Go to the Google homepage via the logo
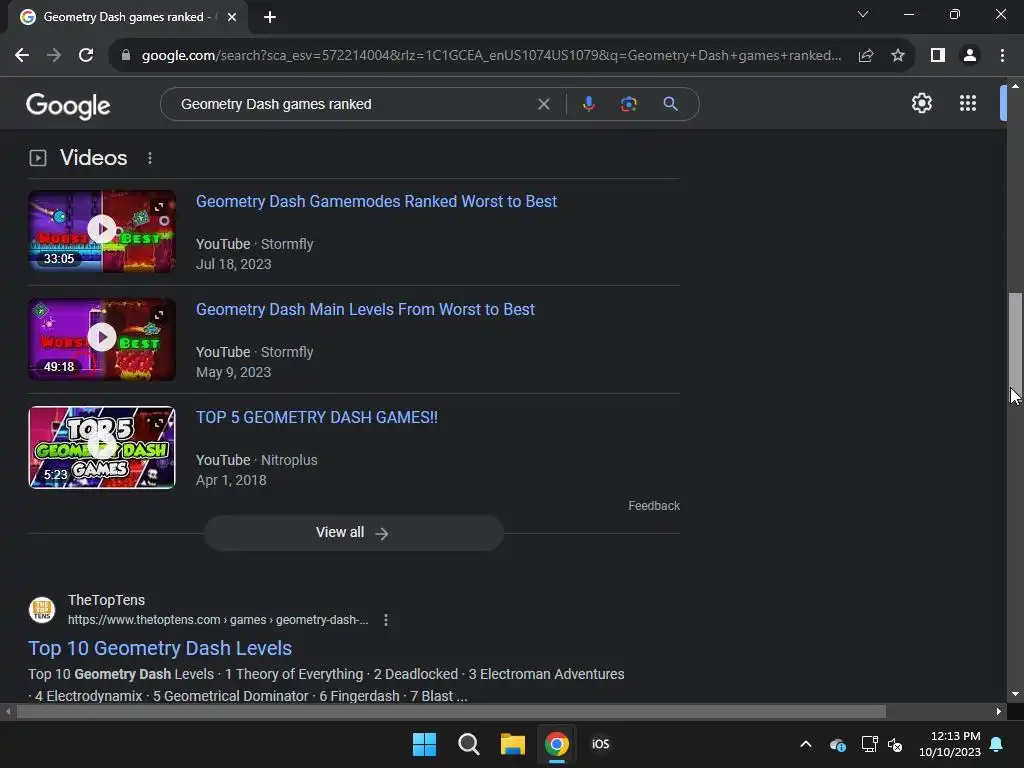 click(68, 105)
